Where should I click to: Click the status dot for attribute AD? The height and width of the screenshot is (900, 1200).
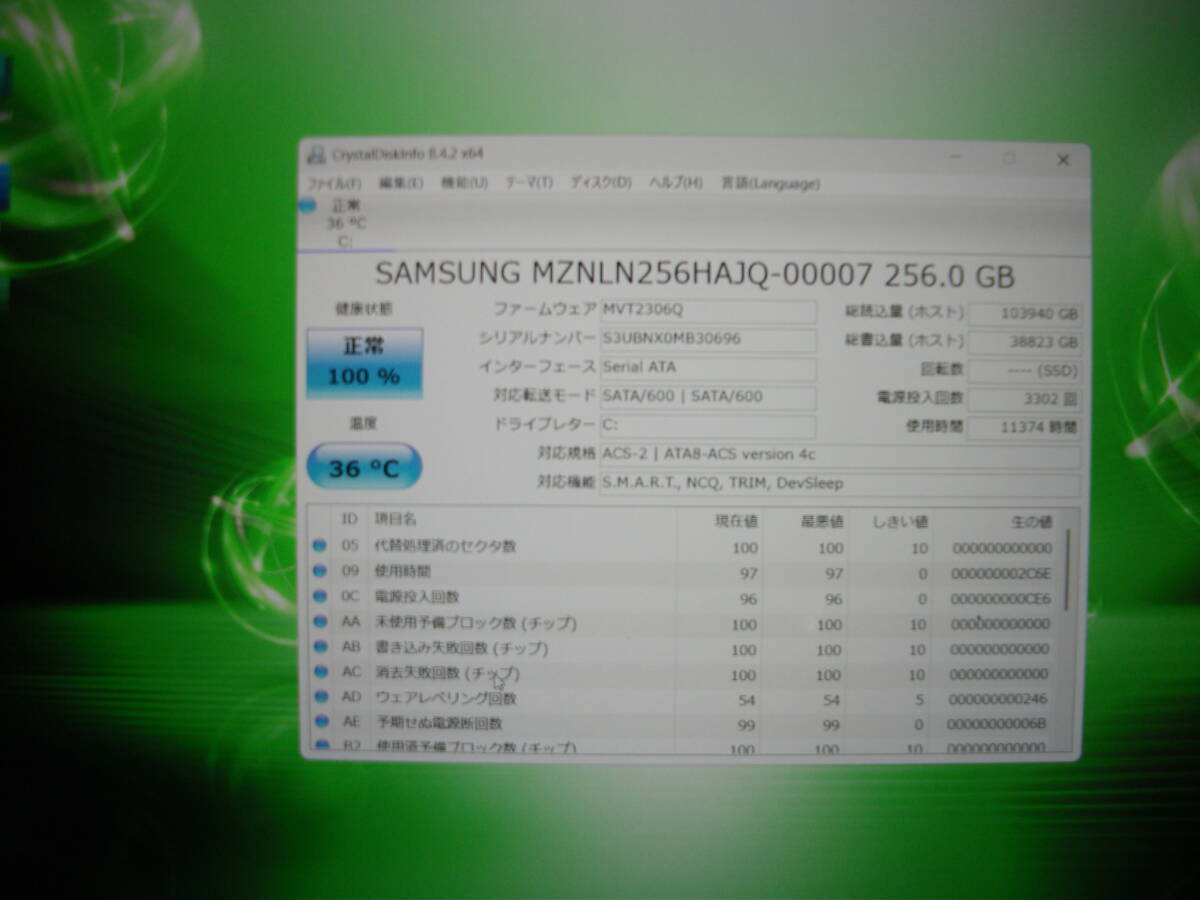[320, 697]
